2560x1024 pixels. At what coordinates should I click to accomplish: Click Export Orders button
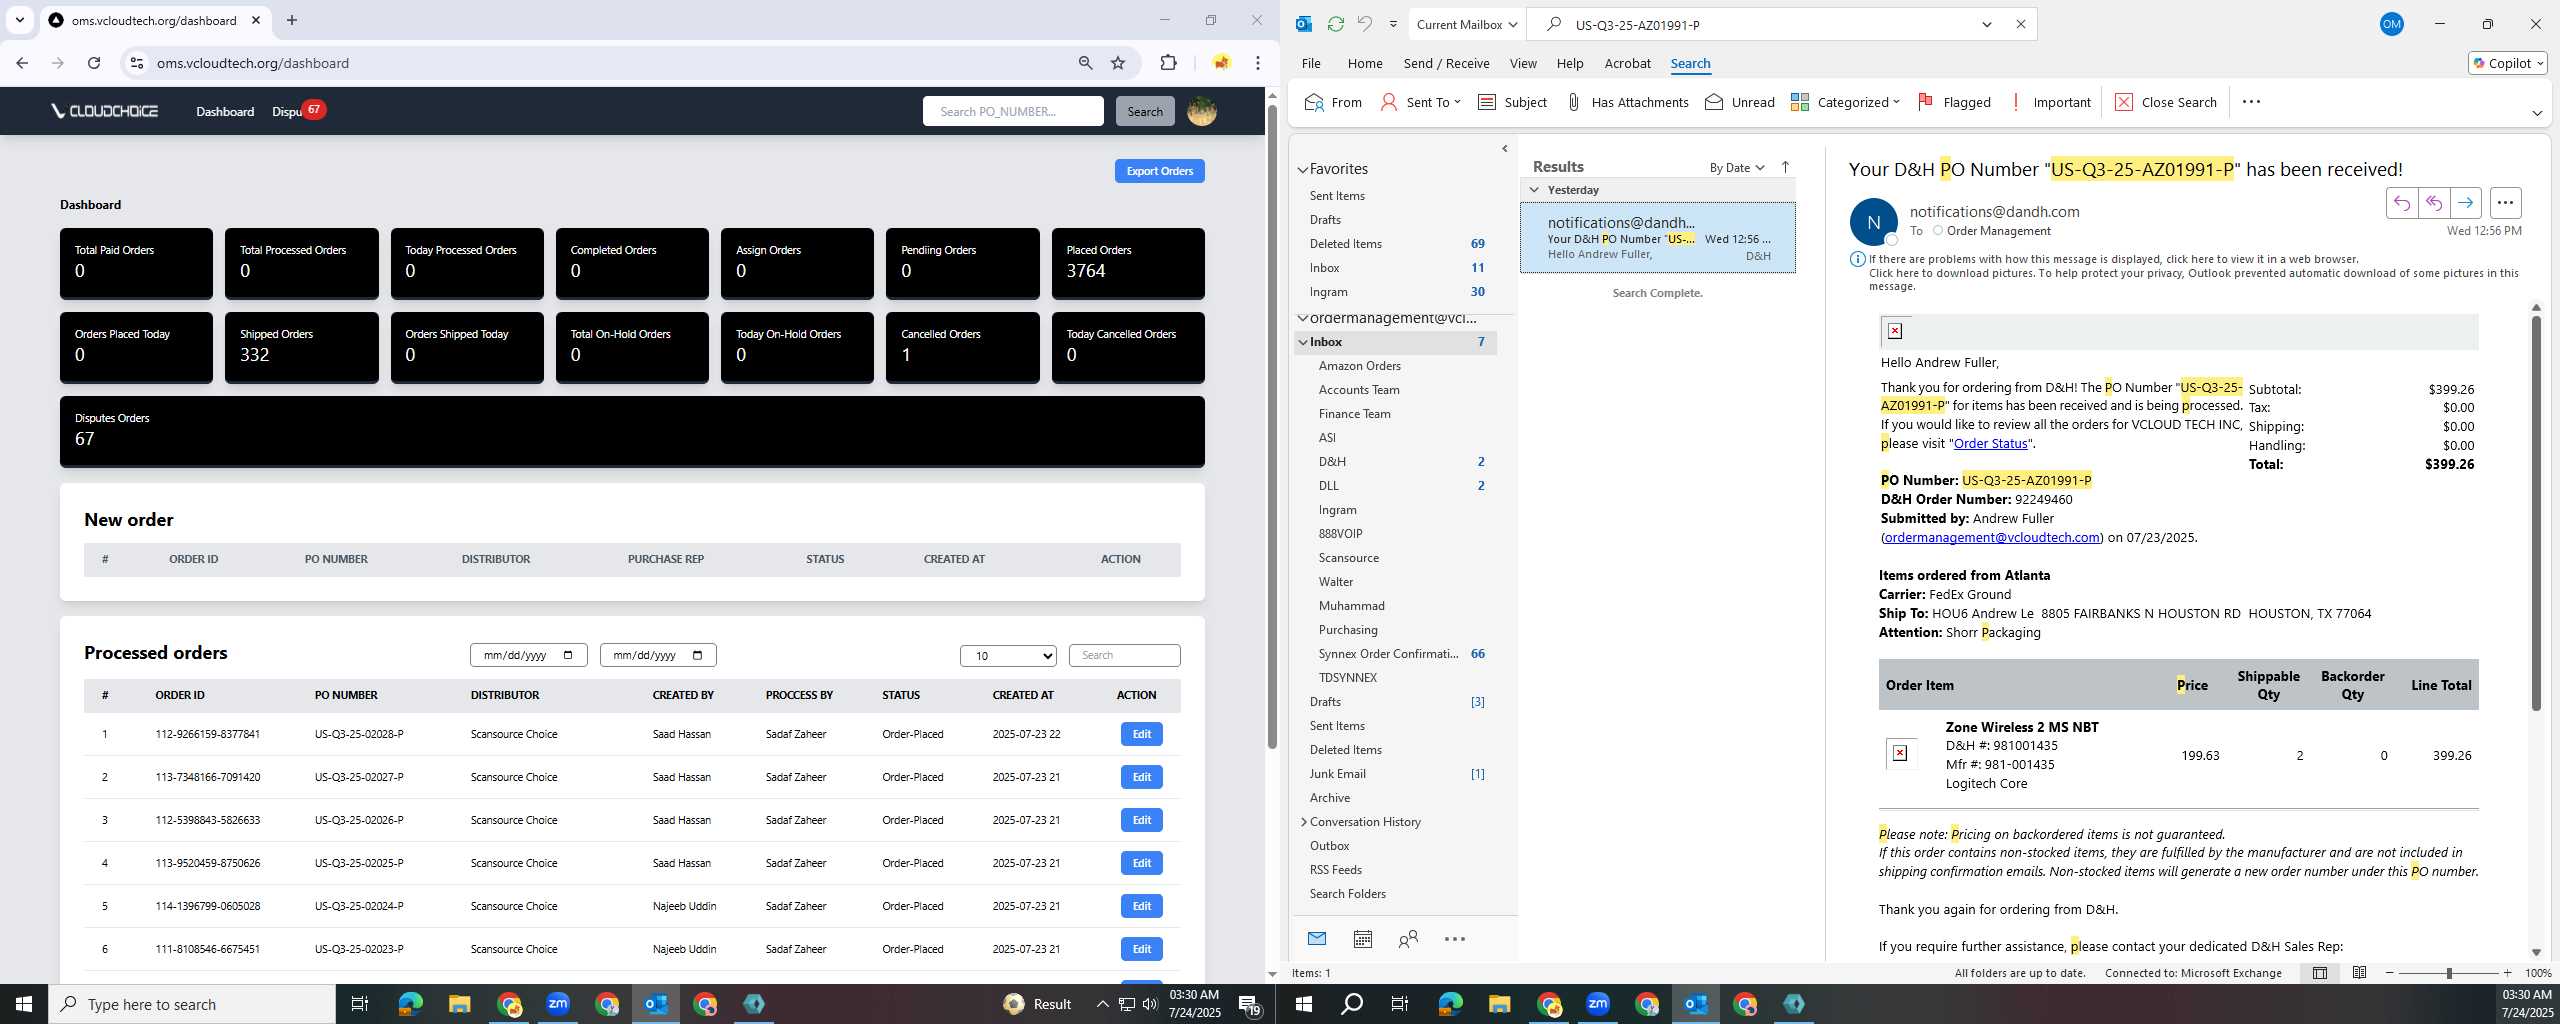(1159, 171)
